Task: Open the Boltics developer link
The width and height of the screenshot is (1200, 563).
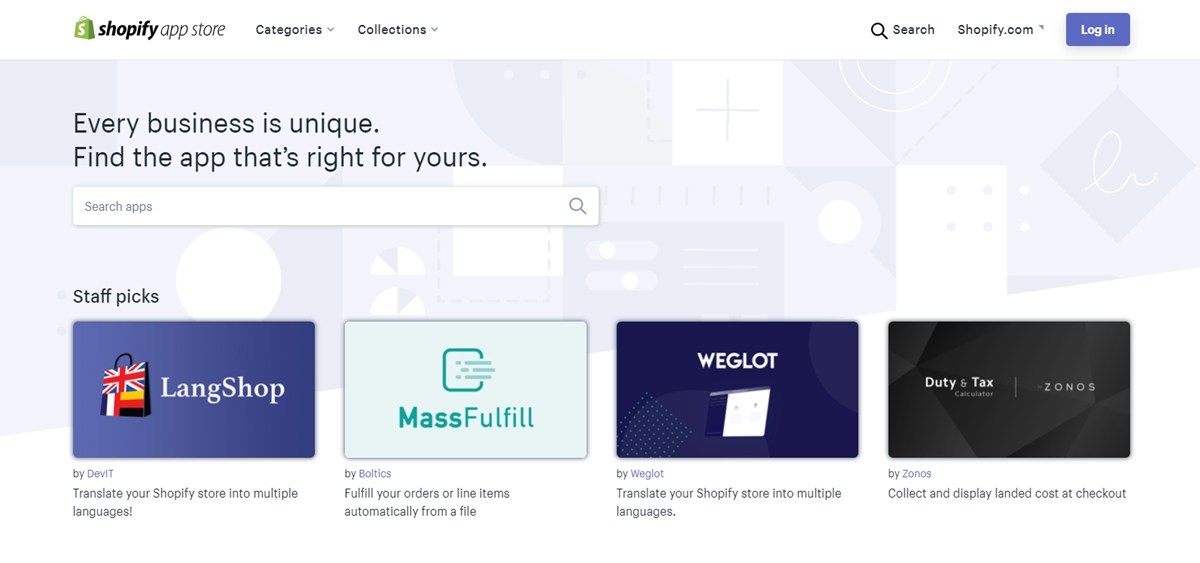Action: tap(375, 474)
